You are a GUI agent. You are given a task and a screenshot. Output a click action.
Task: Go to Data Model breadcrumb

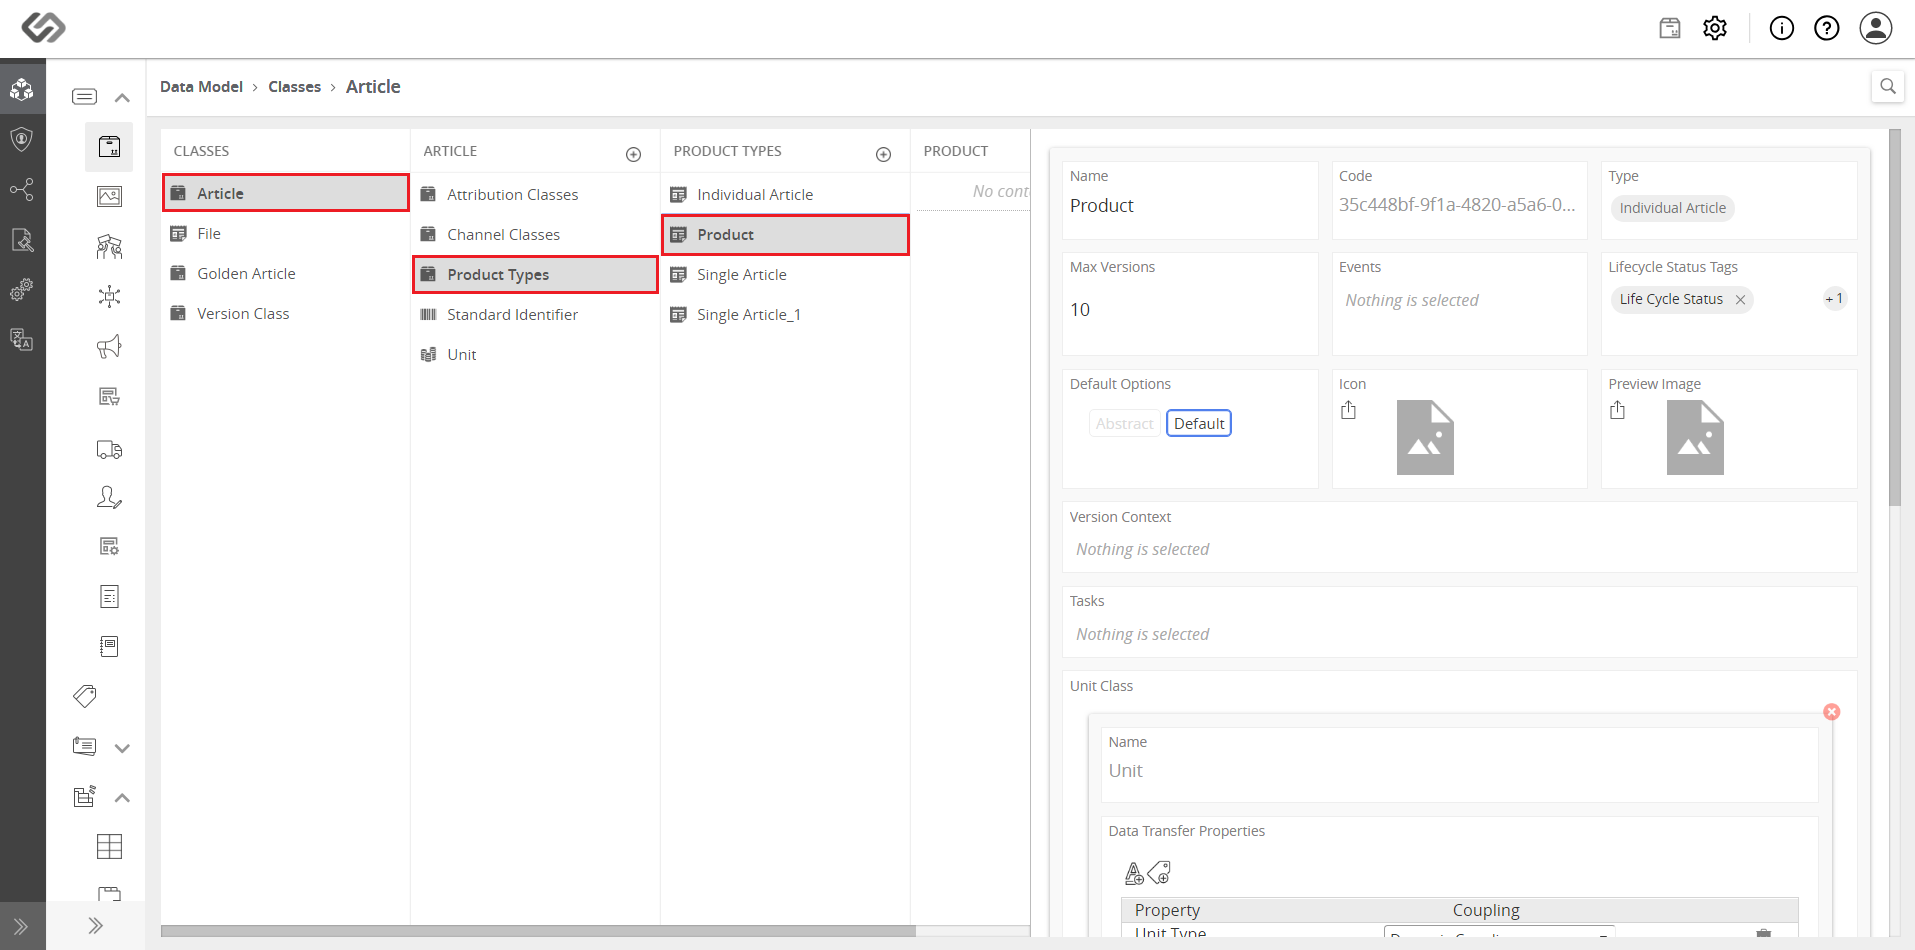tap(201, 87)
